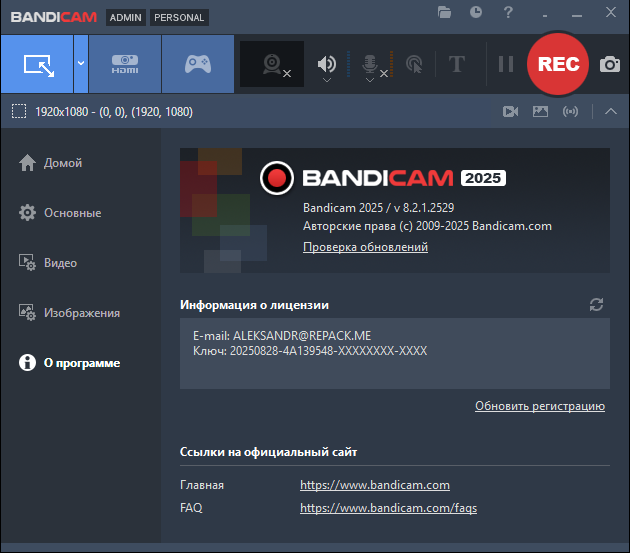The width and height of the screenshot is (630, 553).
Task: Click the license key text line
Action: click(310, 351)
